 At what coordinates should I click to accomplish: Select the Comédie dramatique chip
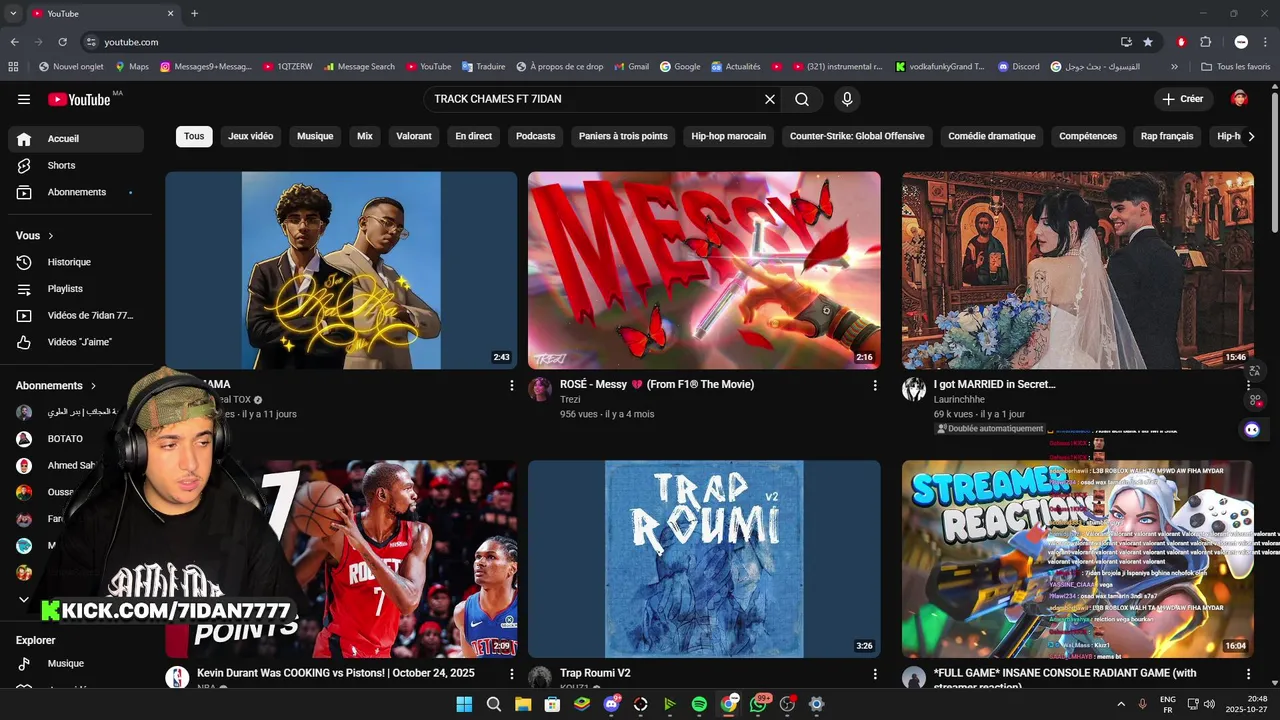992,136
